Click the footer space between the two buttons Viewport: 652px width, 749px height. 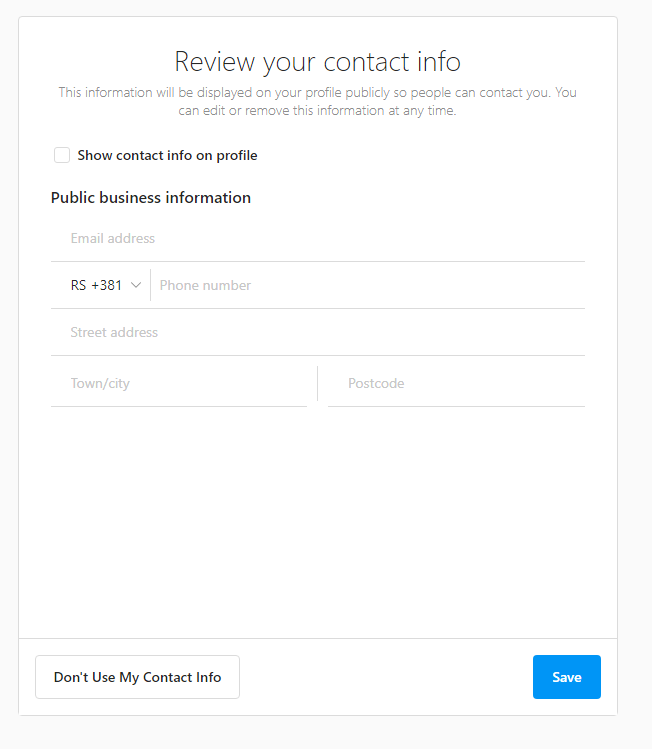(x=386, y=677)
